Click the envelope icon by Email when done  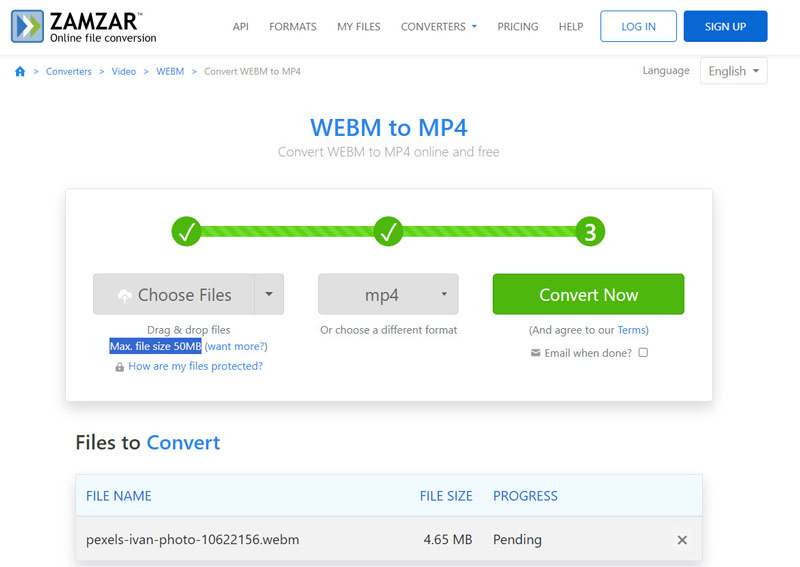(535, 353)
